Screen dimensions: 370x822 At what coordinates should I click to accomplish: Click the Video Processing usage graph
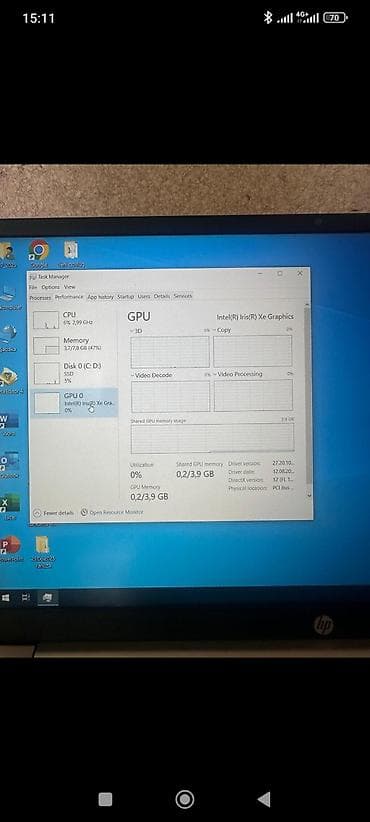[x=253, y=395]
